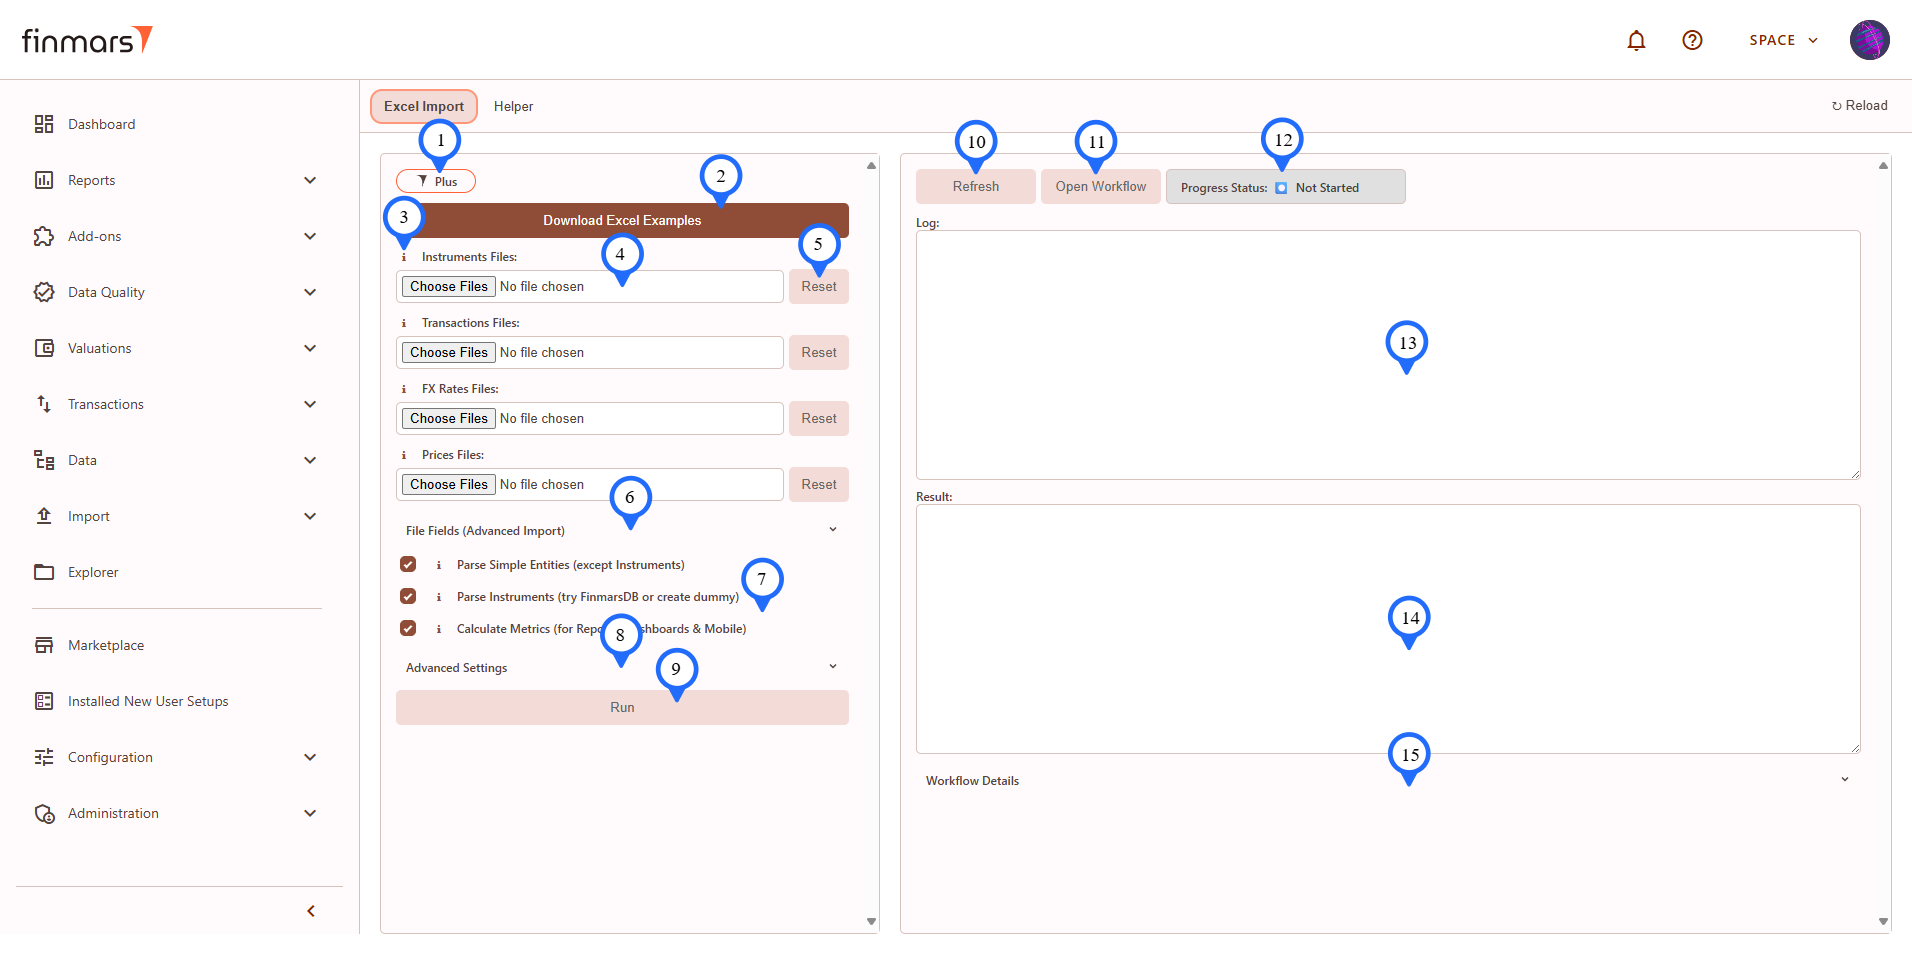
Task: Click the Valuations sidebar icon
Action: (44, 348)
